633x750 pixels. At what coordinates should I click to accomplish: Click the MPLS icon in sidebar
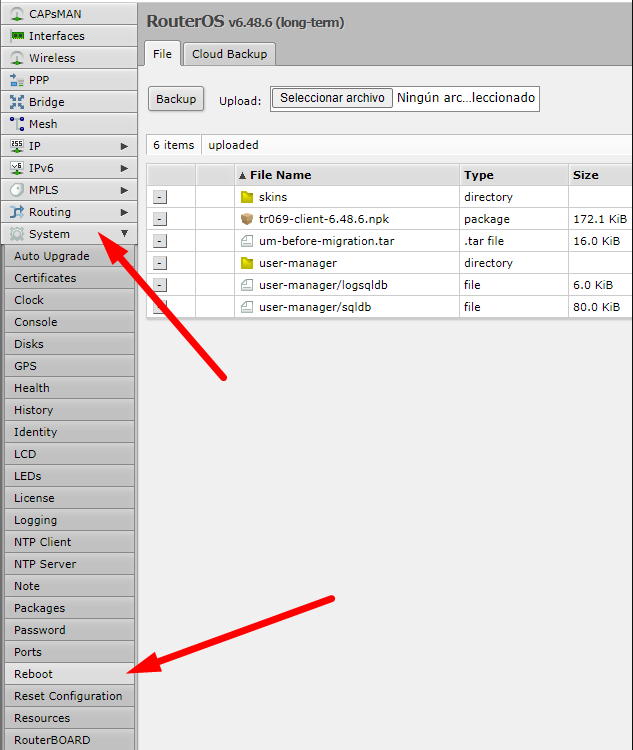17,190
